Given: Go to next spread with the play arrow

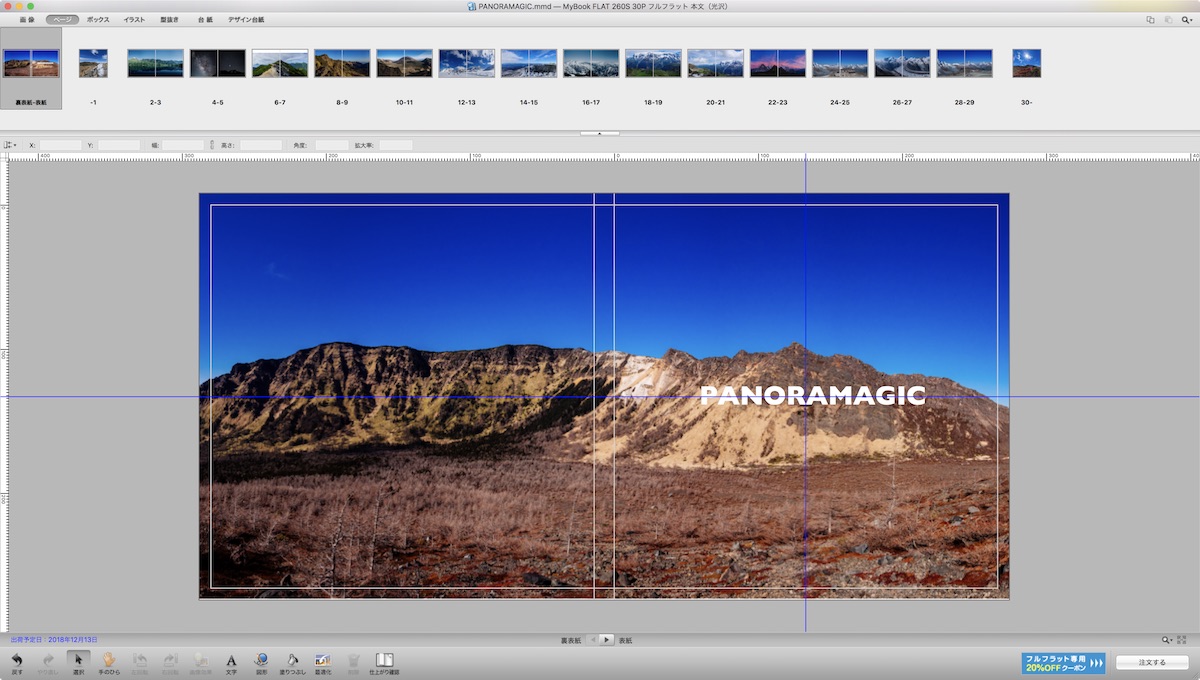Looking at the screenshot, I should pos(606,639).
